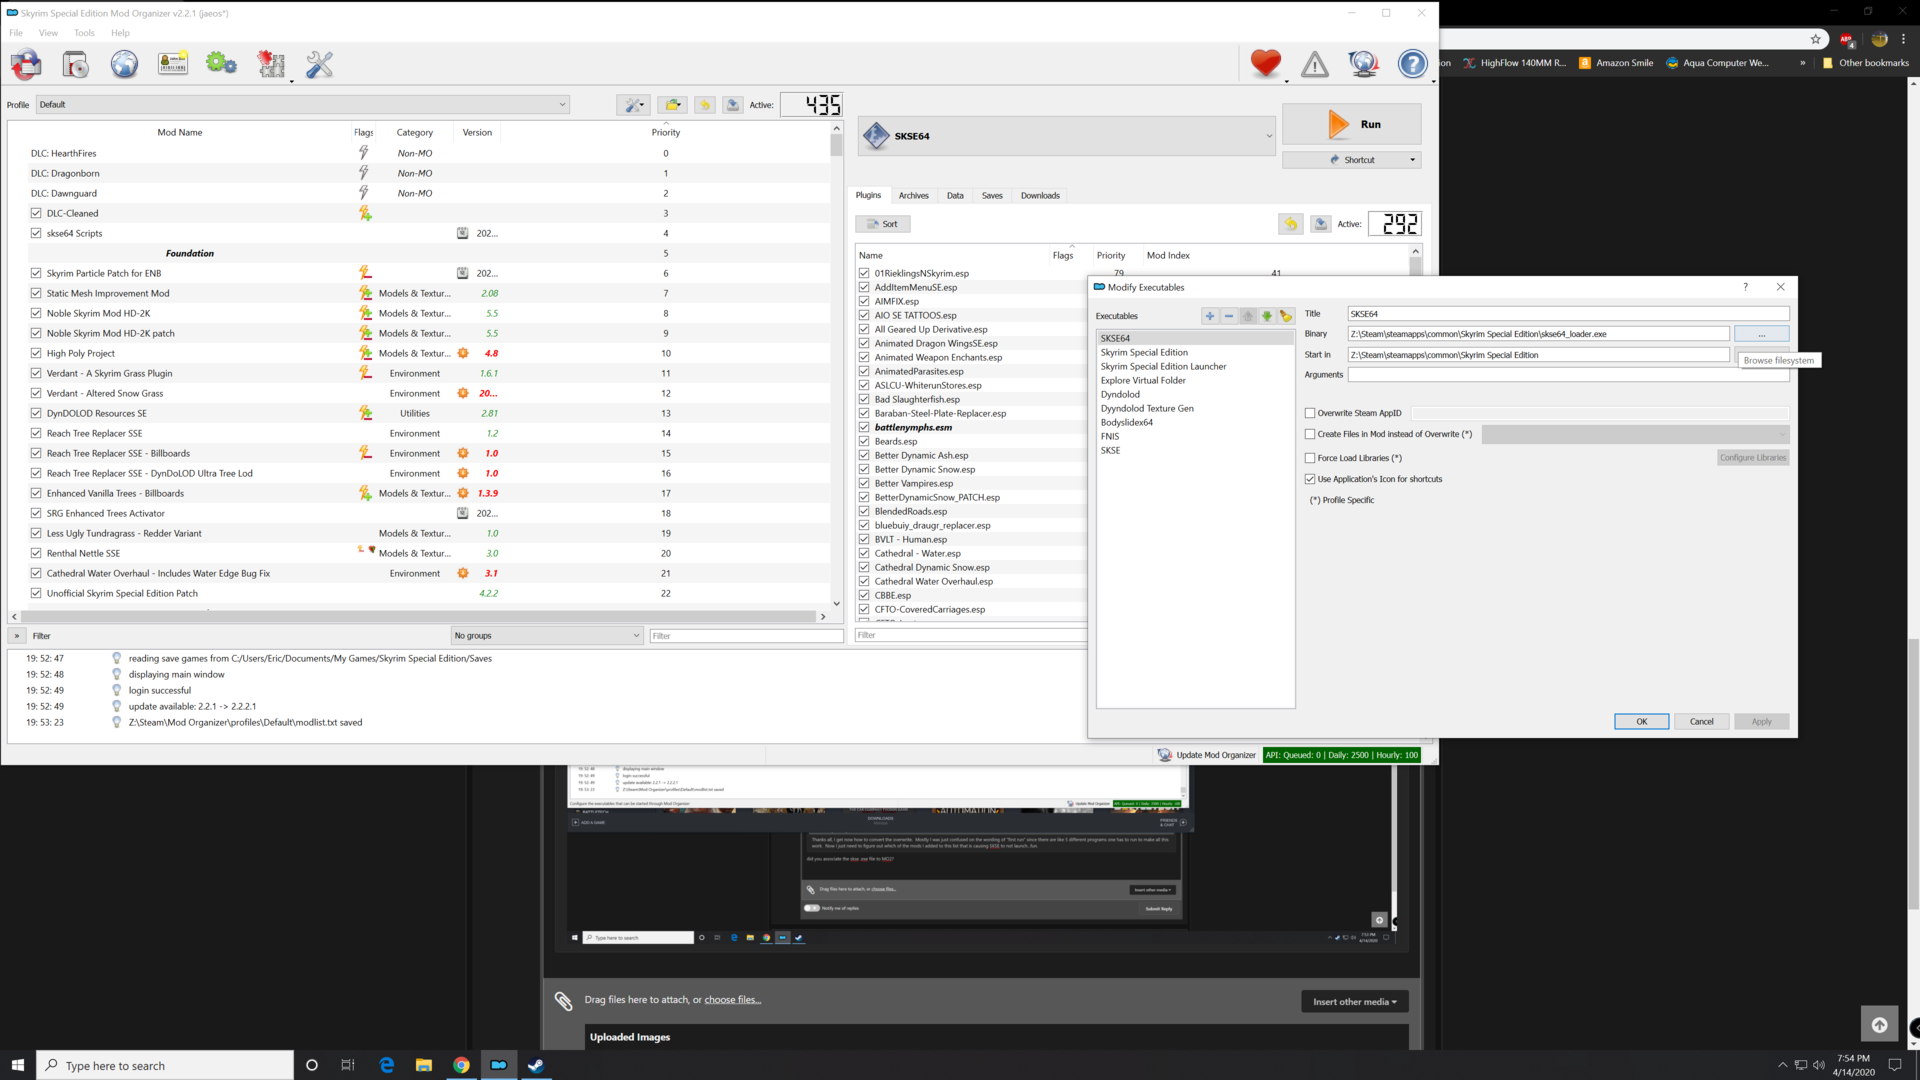1920x1080 pixels.
Task: Toggle Static Mesh Improvement Mod checkbox
Action: [x=36, y=293]
